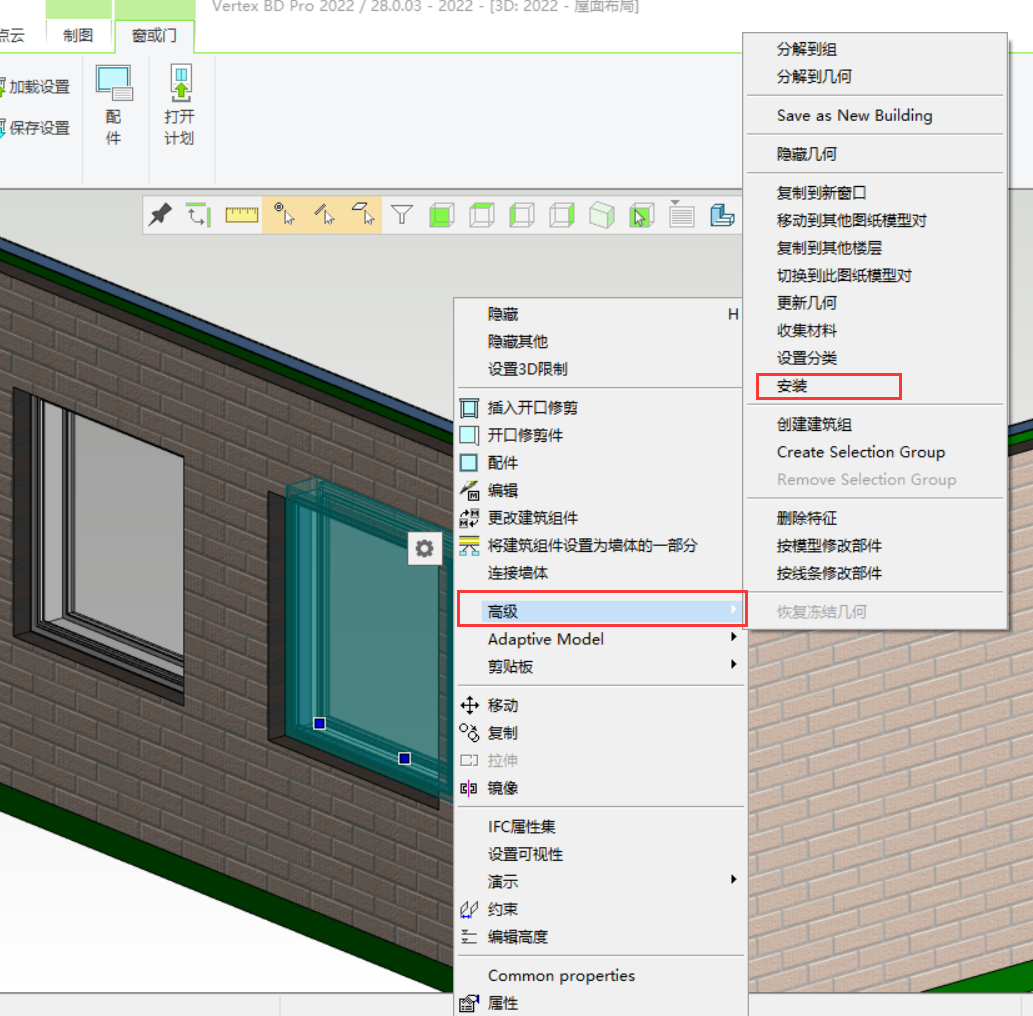Click the blue building layers icon
The height and width of the screenshot is (1016, 1033).
point(722,215)
